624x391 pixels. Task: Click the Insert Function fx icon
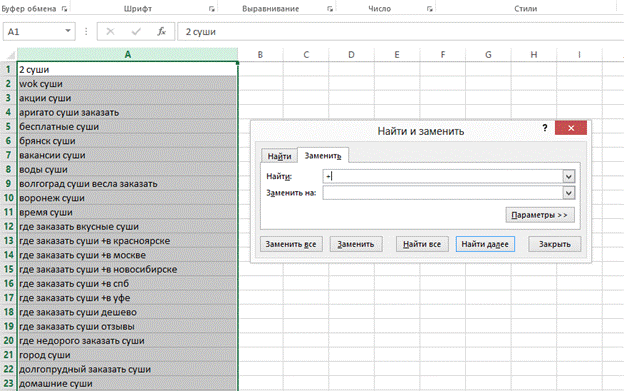[161, 31]
